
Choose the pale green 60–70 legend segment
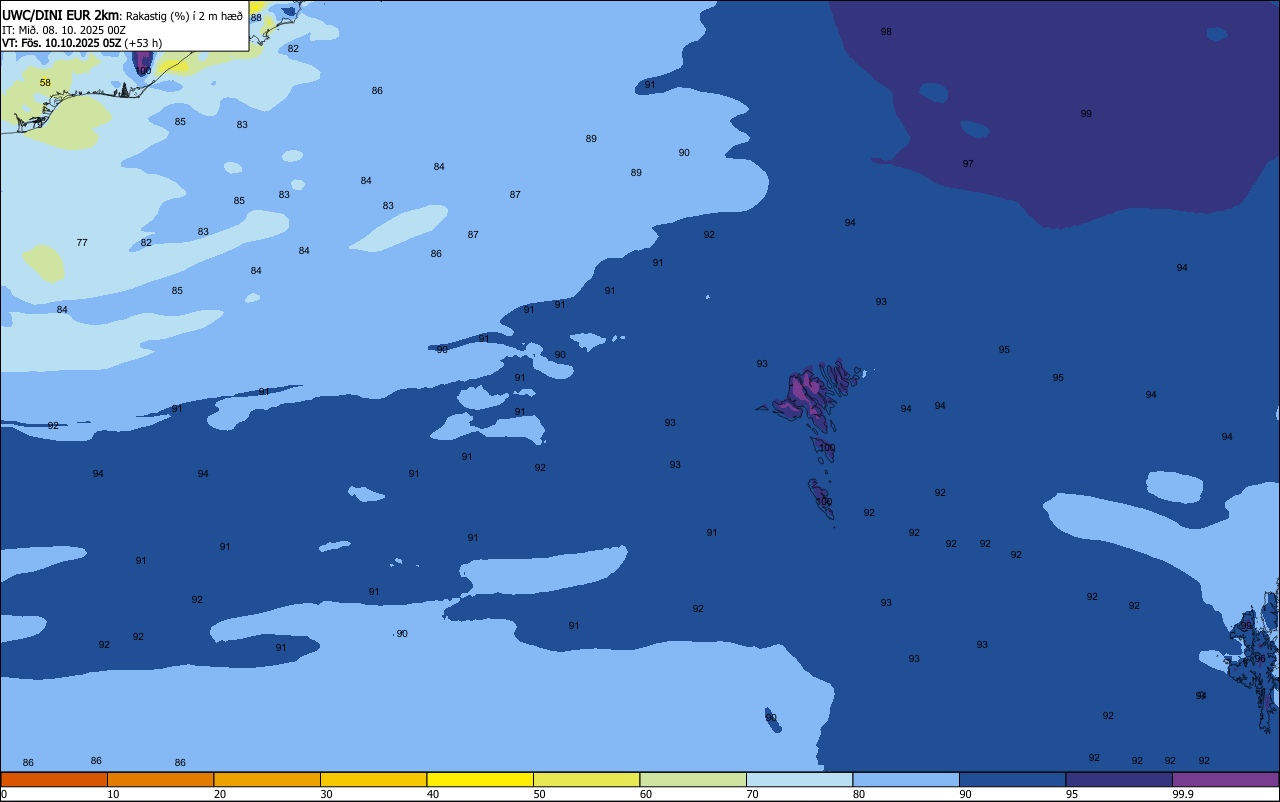693,779
